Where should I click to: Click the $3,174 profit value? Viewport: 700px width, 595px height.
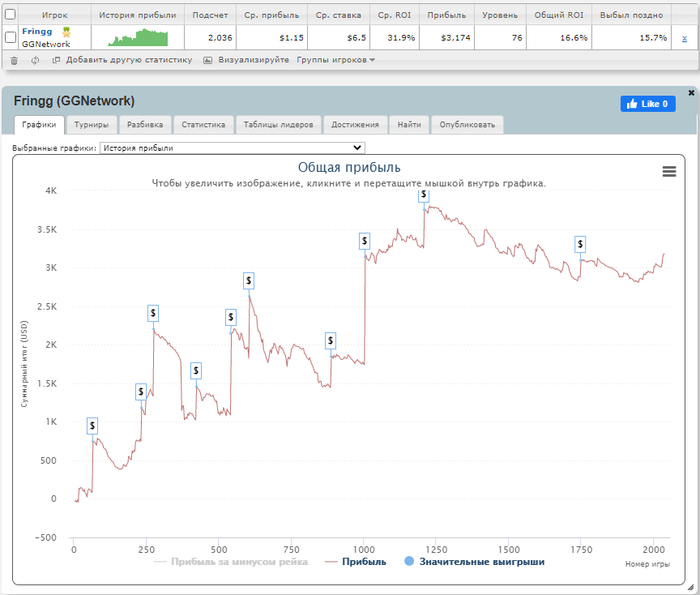456,38
